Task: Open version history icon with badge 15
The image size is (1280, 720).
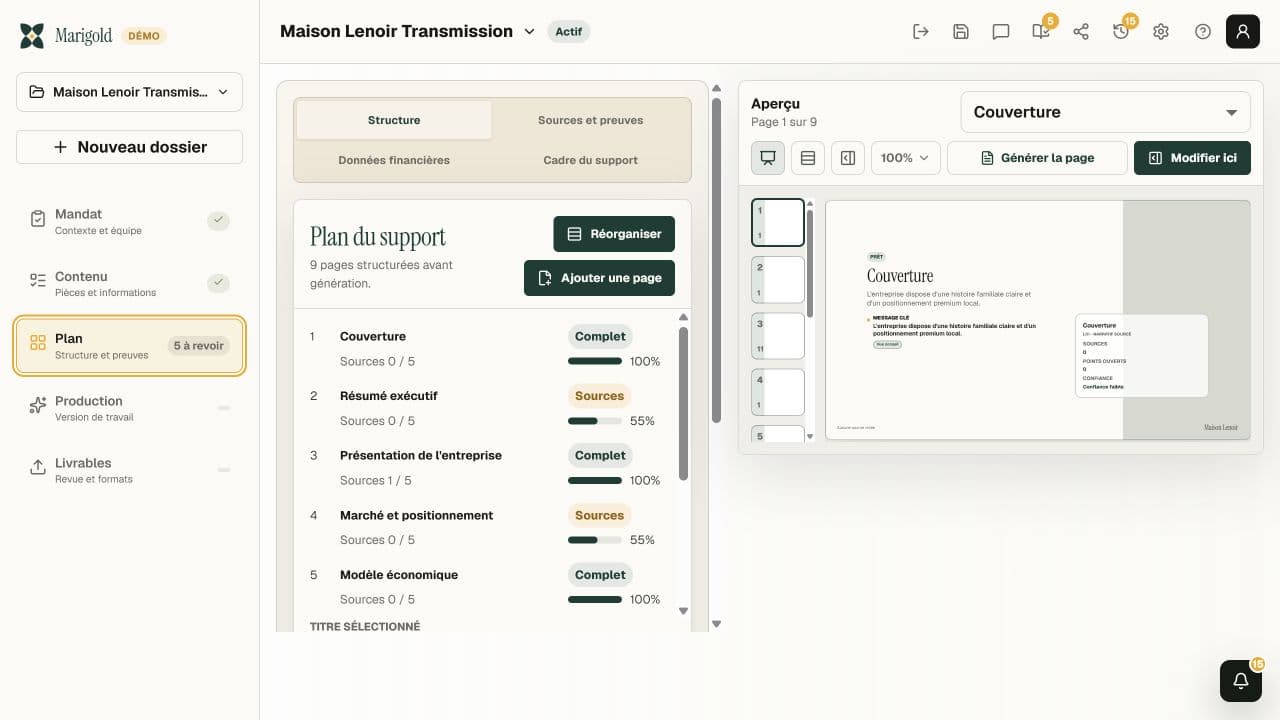Action: [1121, 31]
